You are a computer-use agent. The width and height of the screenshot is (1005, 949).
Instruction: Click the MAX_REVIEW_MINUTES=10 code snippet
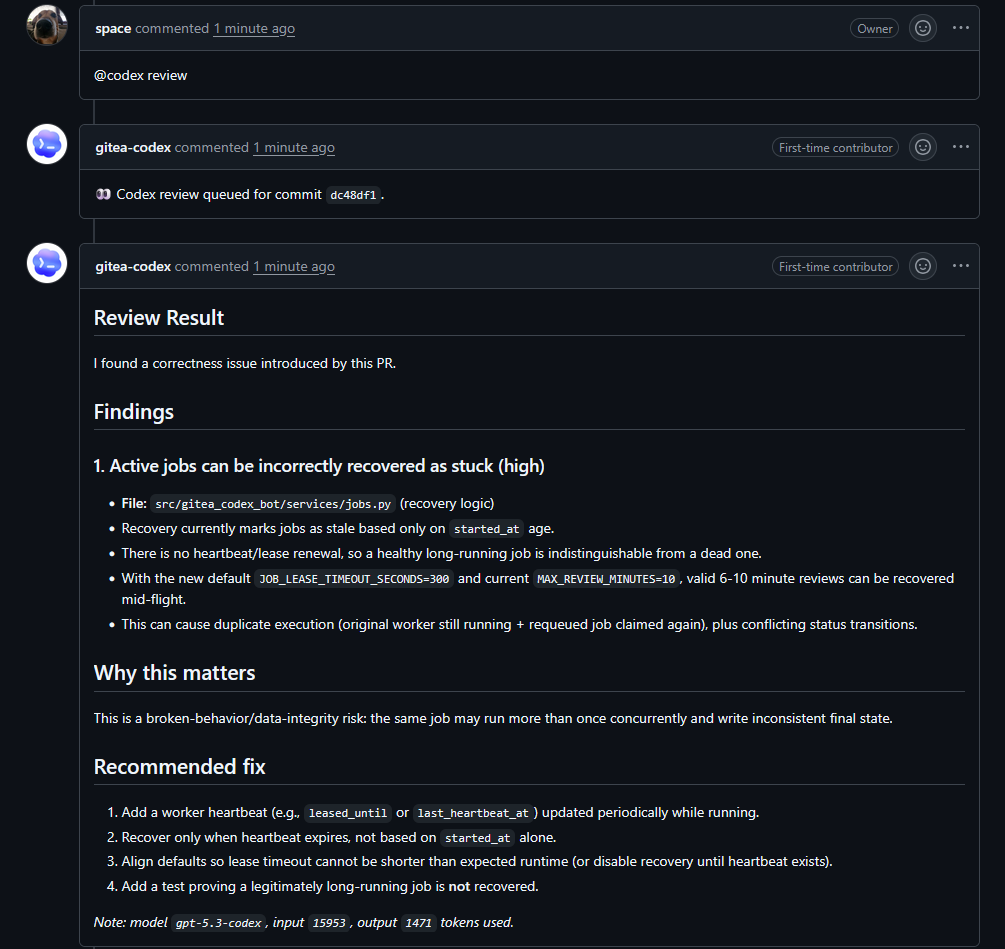pos(606,579)
